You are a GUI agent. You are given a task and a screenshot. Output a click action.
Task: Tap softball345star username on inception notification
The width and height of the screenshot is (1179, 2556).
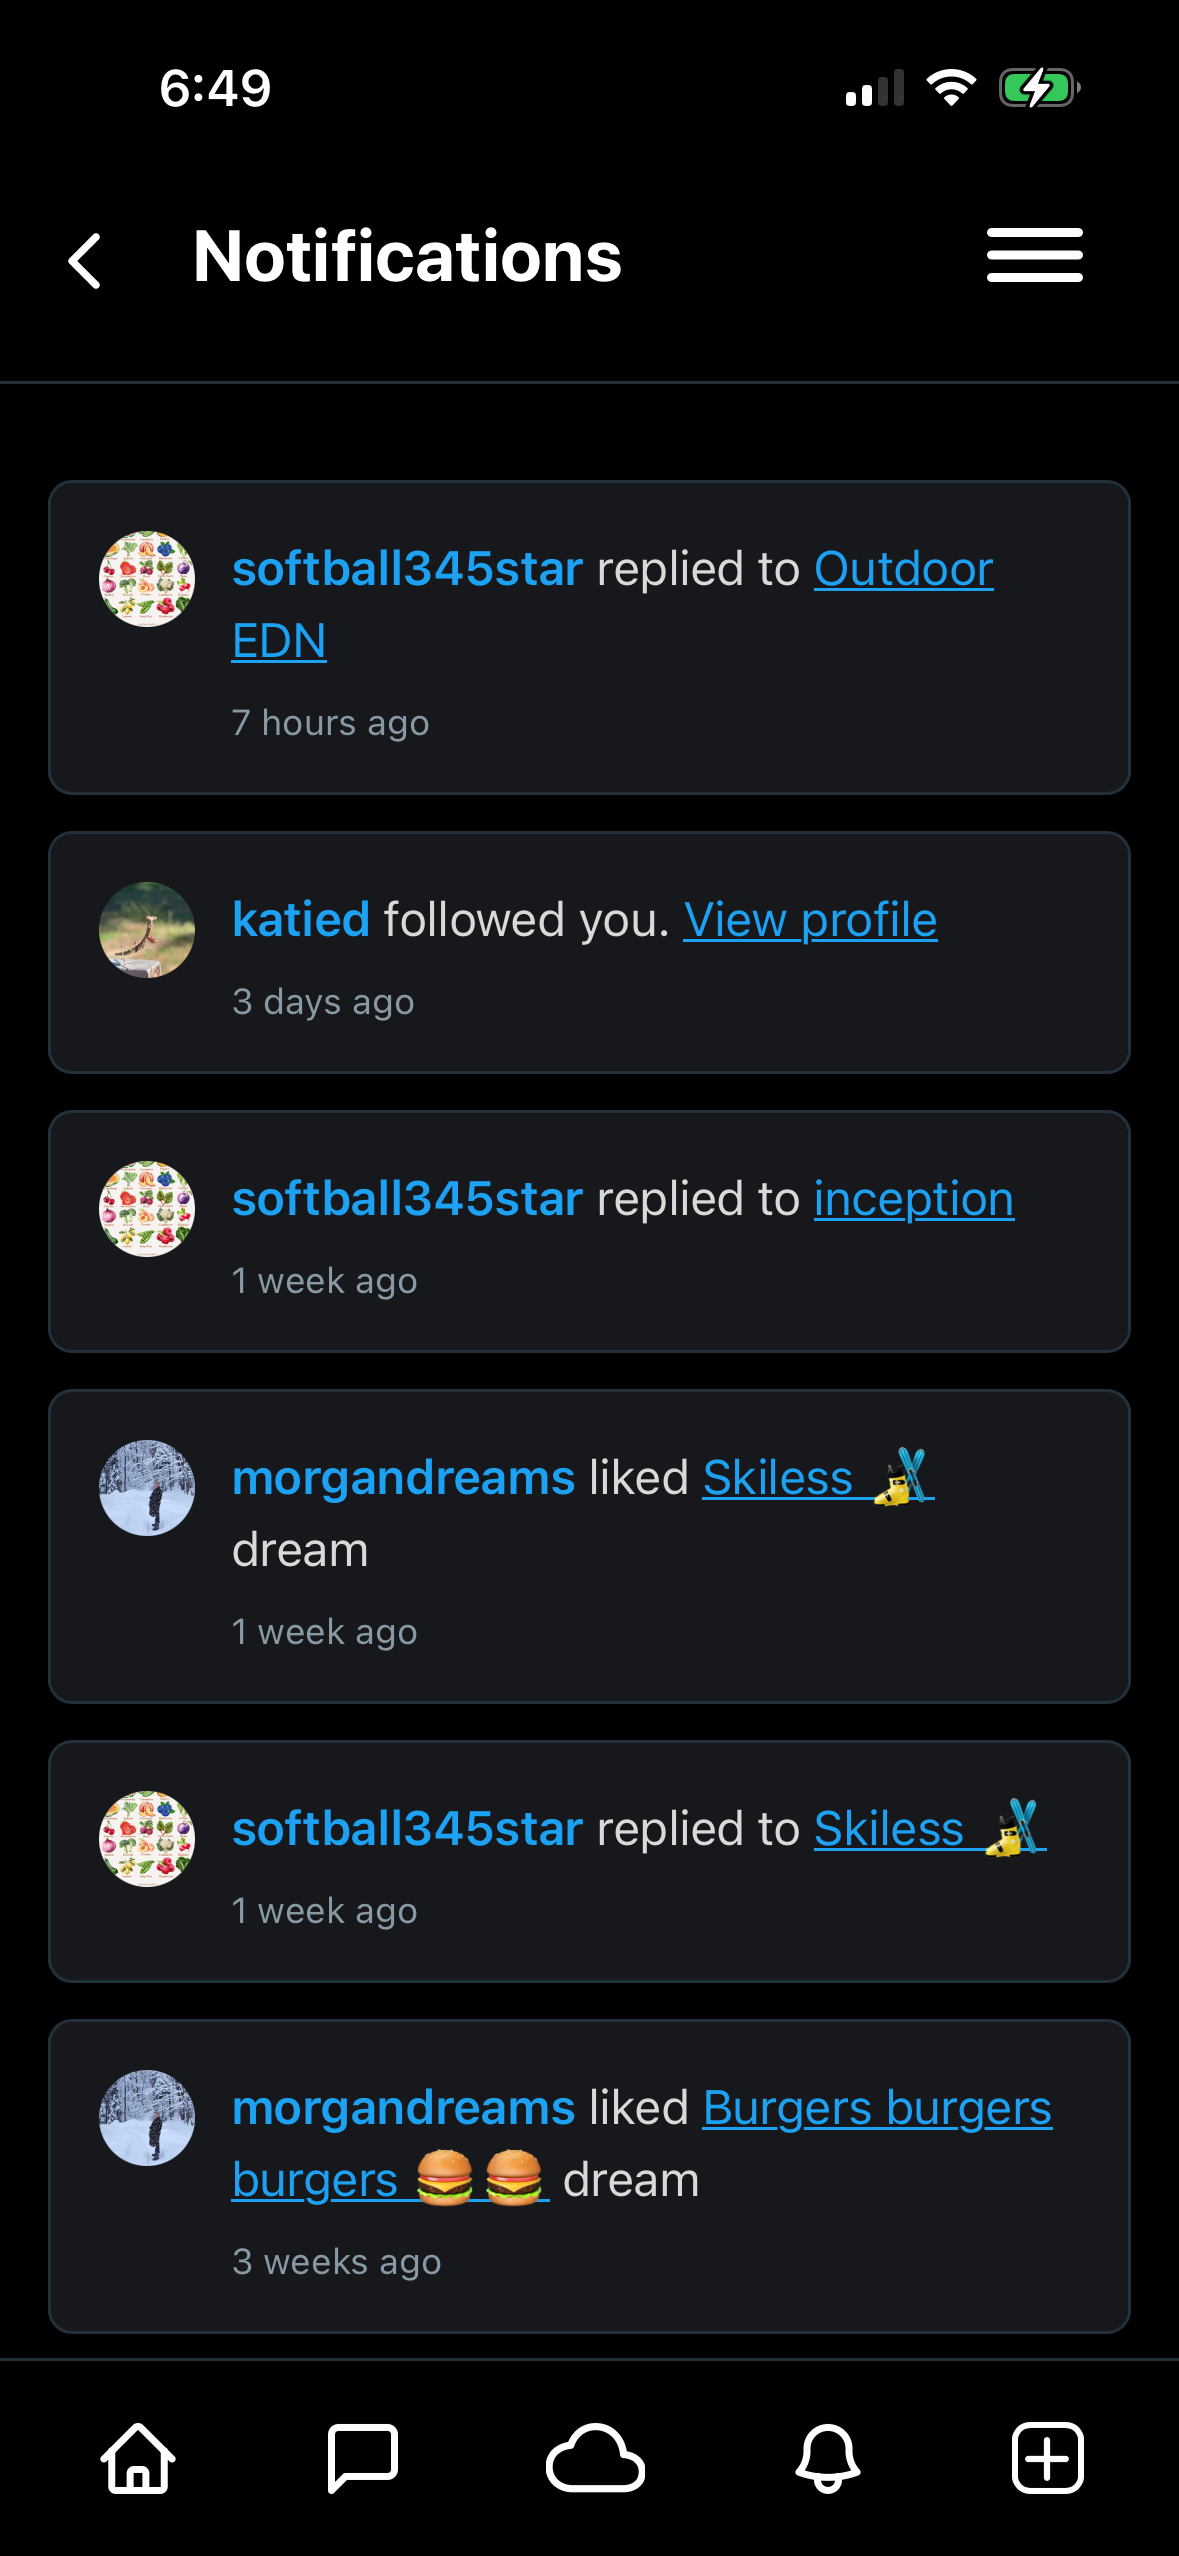[x=407, y=1198]
